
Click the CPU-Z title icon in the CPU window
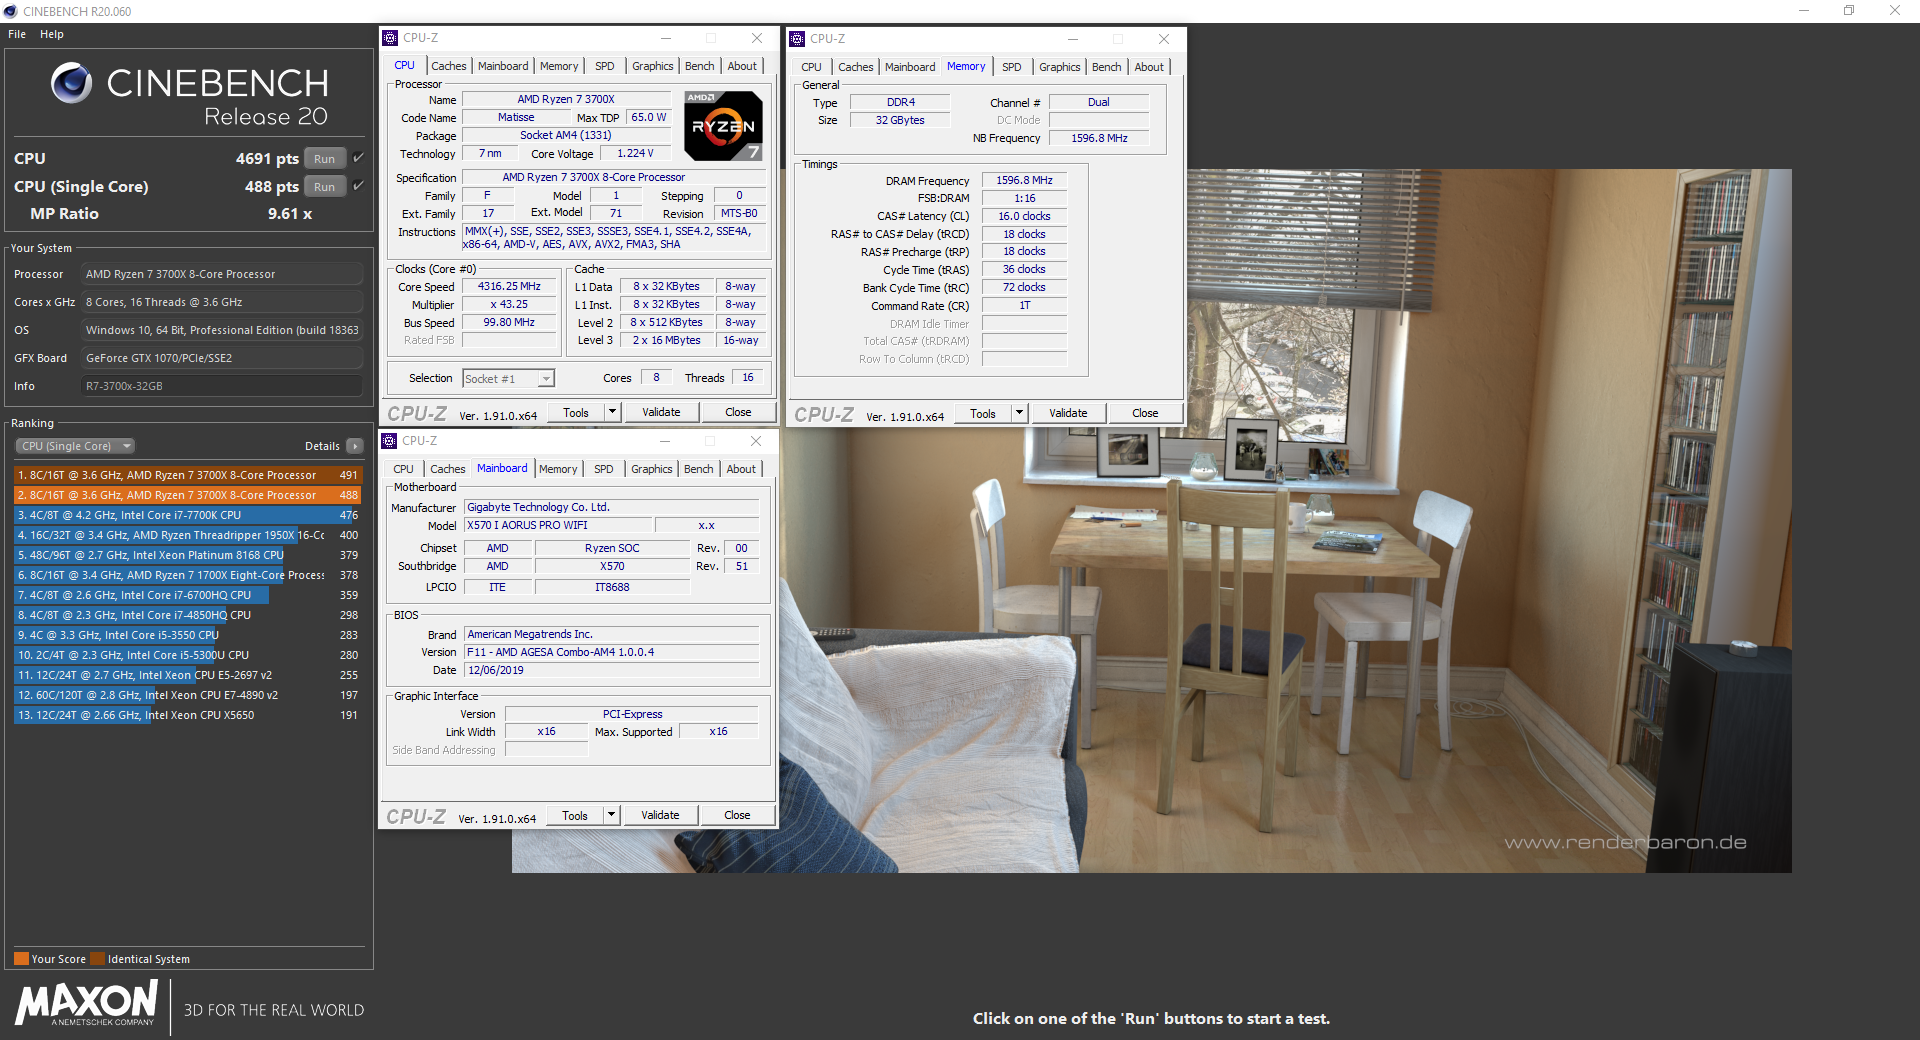390,38
